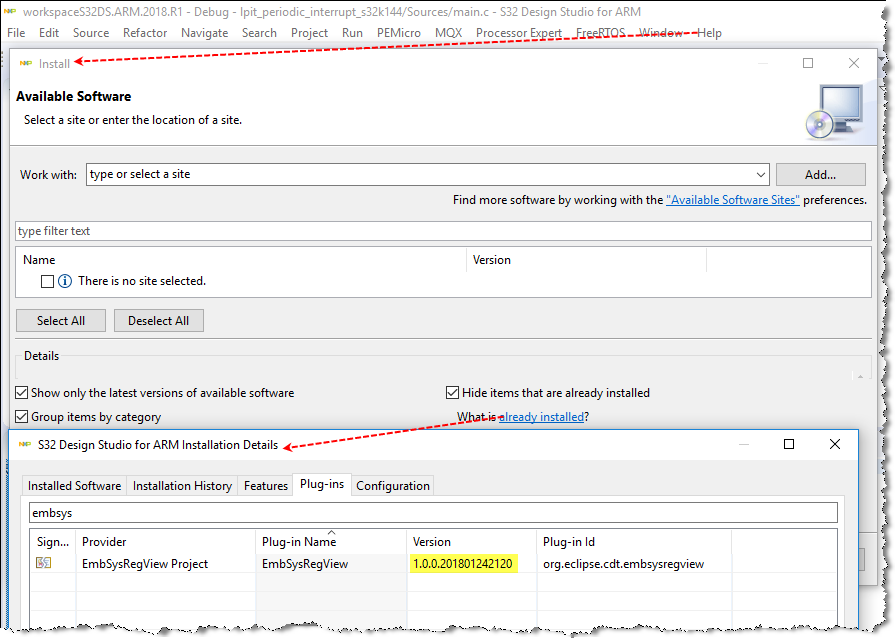Collapse the Details section arrow
895x638 pixels.
click(x=860, y=376)
